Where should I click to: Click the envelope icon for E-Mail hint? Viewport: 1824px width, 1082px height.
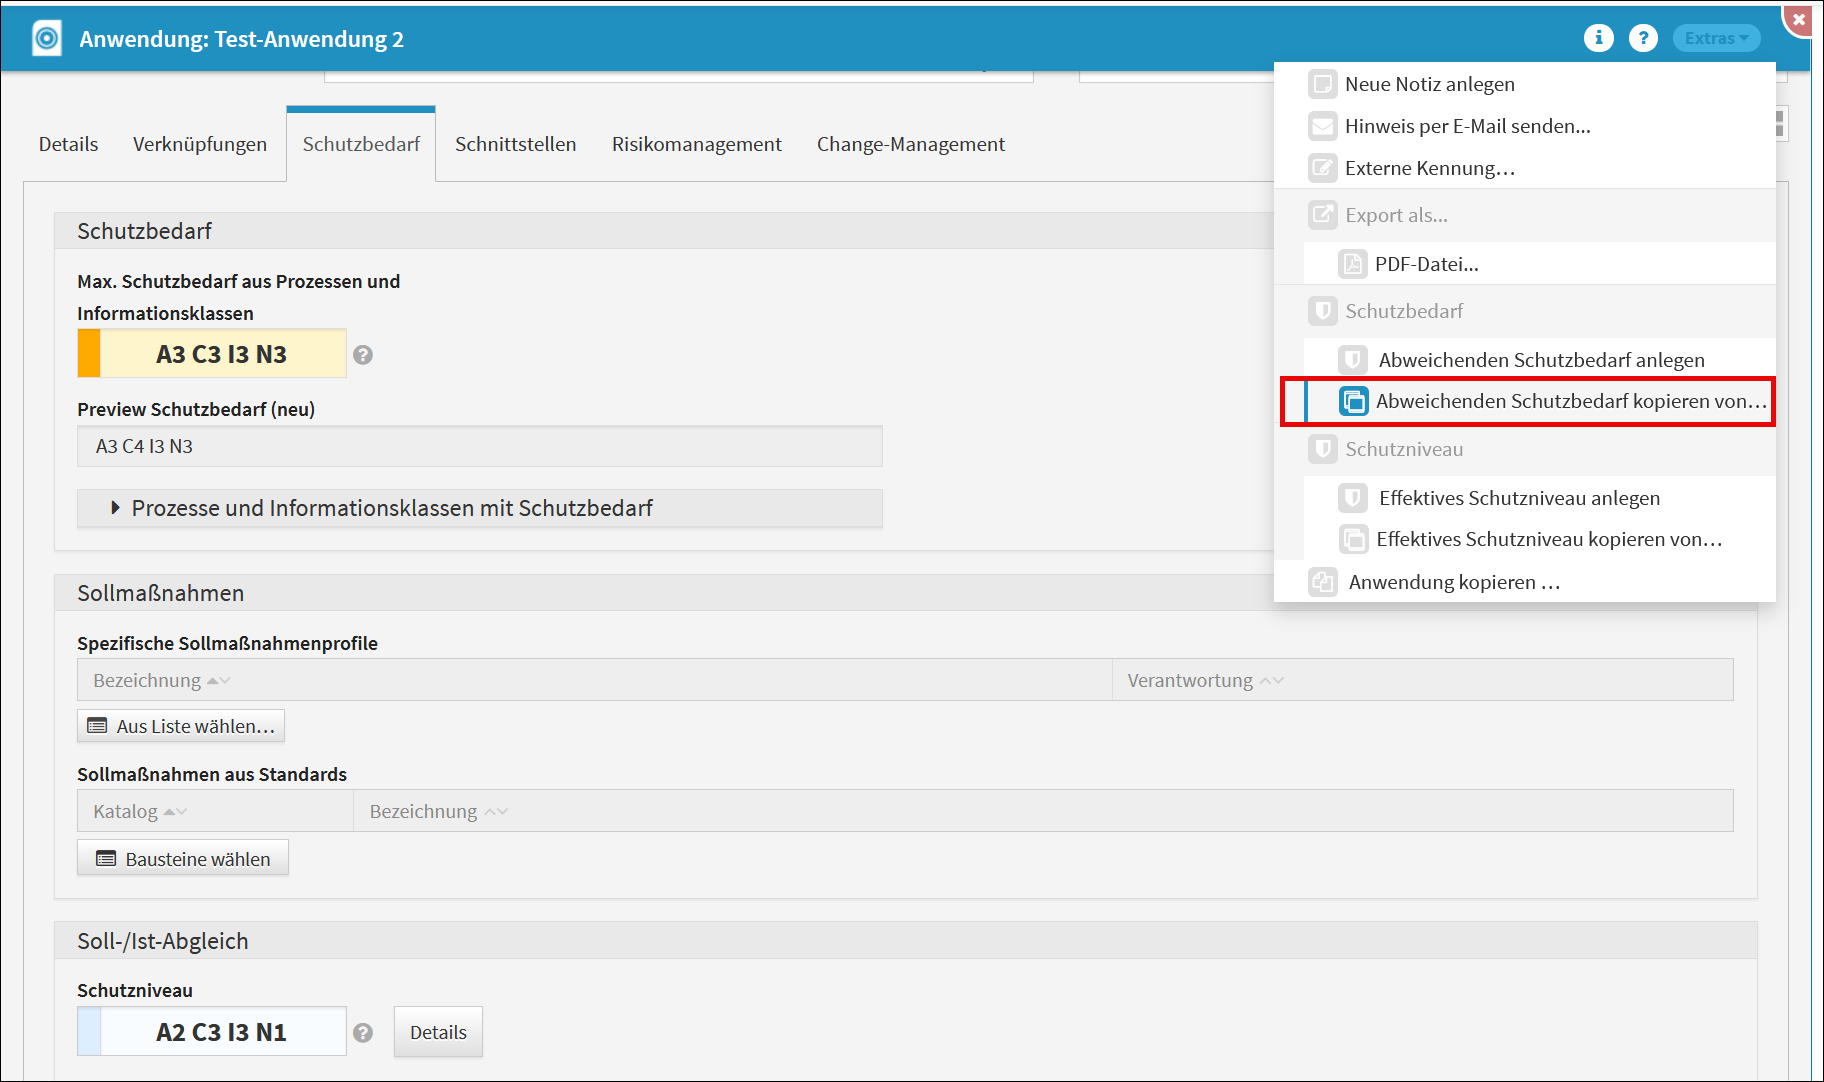[1322, 126]
